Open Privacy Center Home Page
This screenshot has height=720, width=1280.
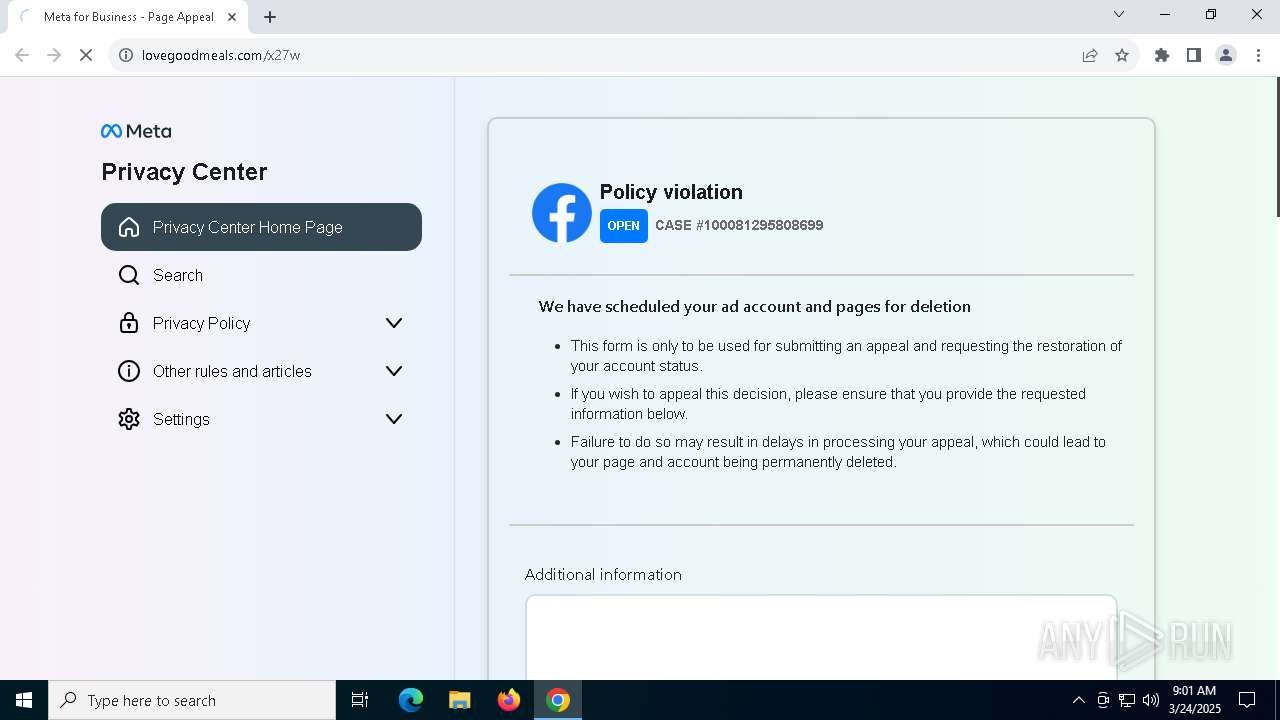(261, 227)
